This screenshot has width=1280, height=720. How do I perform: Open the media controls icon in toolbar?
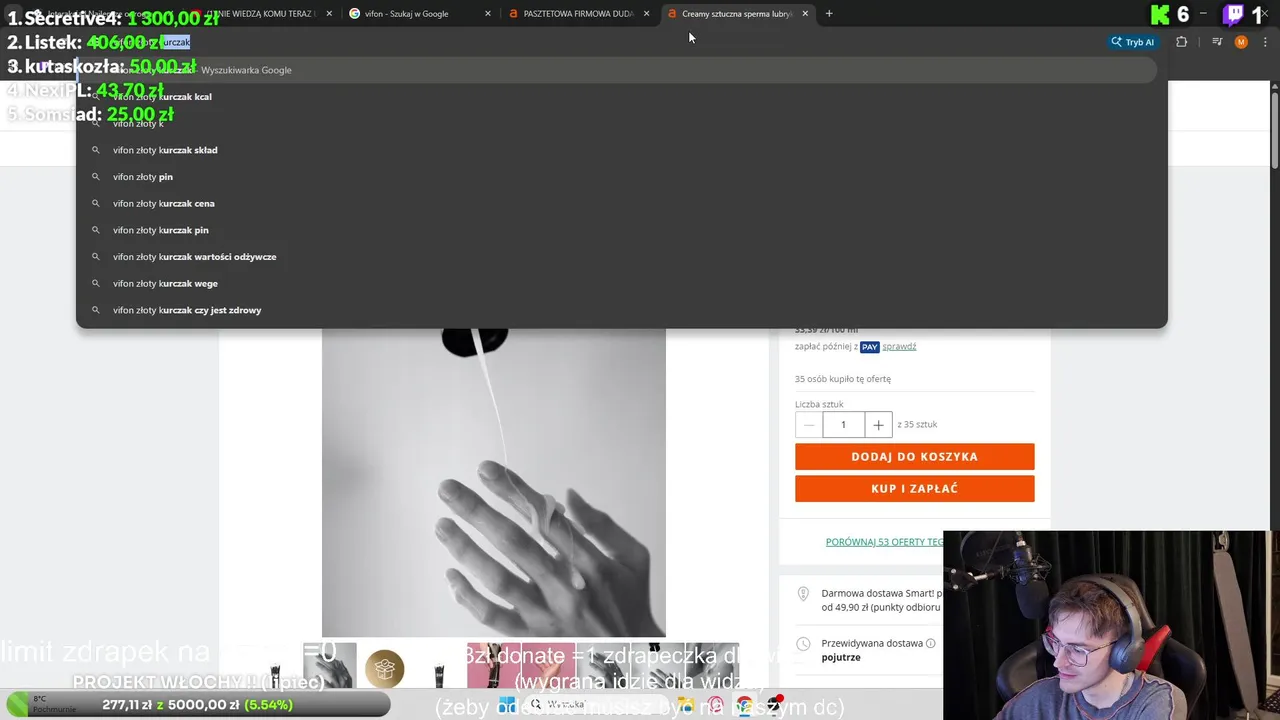pos(1217,42)
